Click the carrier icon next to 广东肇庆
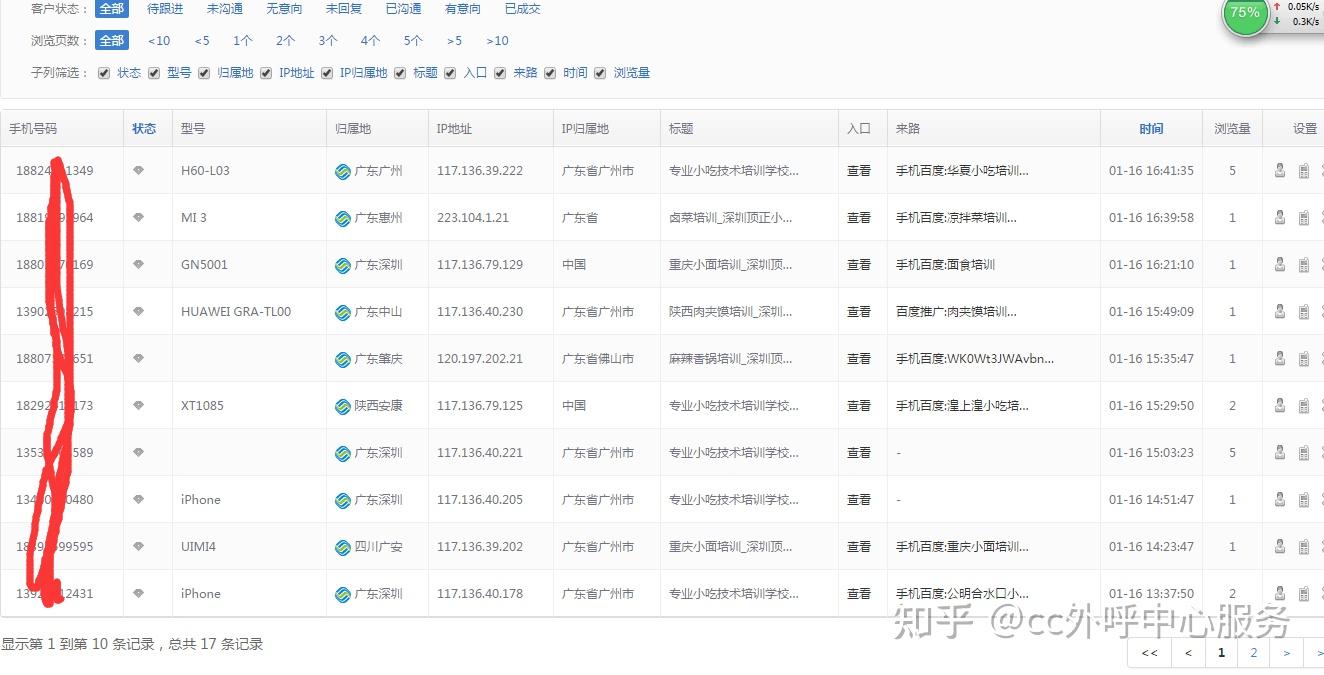Image resolution: width=1324 pixels, height=675 pixels. point(341,358)
